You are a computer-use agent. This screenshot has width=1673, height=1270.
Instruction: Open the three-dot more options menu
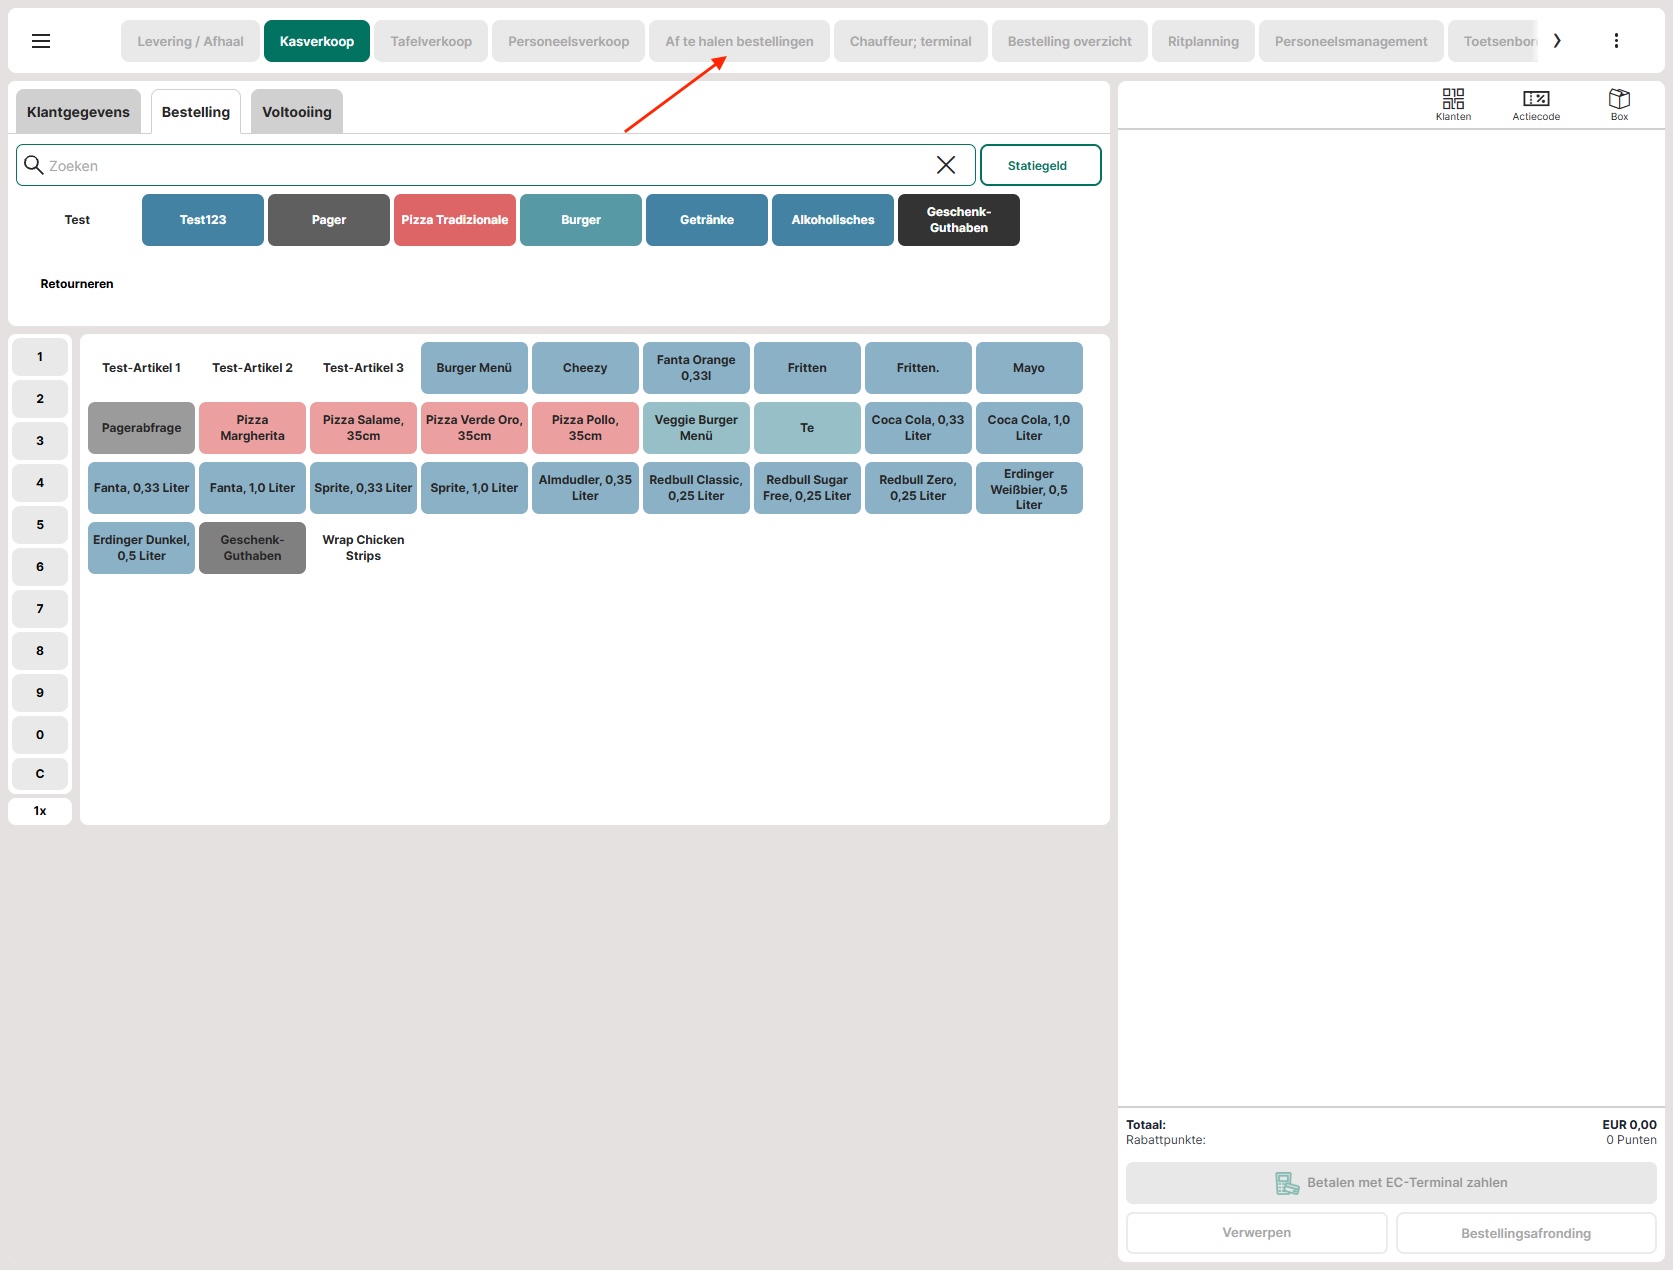(x=1616, y=41)
